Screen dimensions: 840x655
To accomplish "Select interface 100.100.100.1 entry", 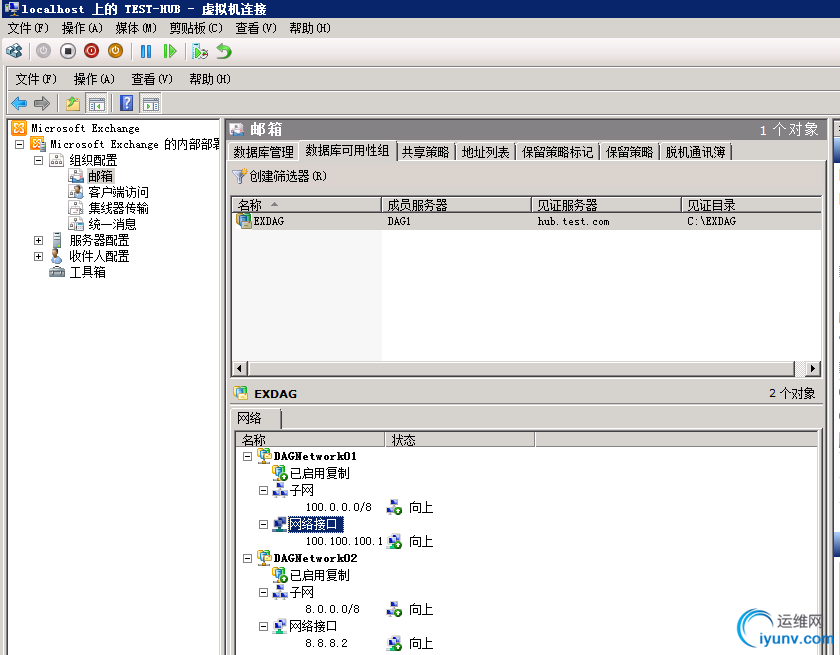I will [344, 541].
